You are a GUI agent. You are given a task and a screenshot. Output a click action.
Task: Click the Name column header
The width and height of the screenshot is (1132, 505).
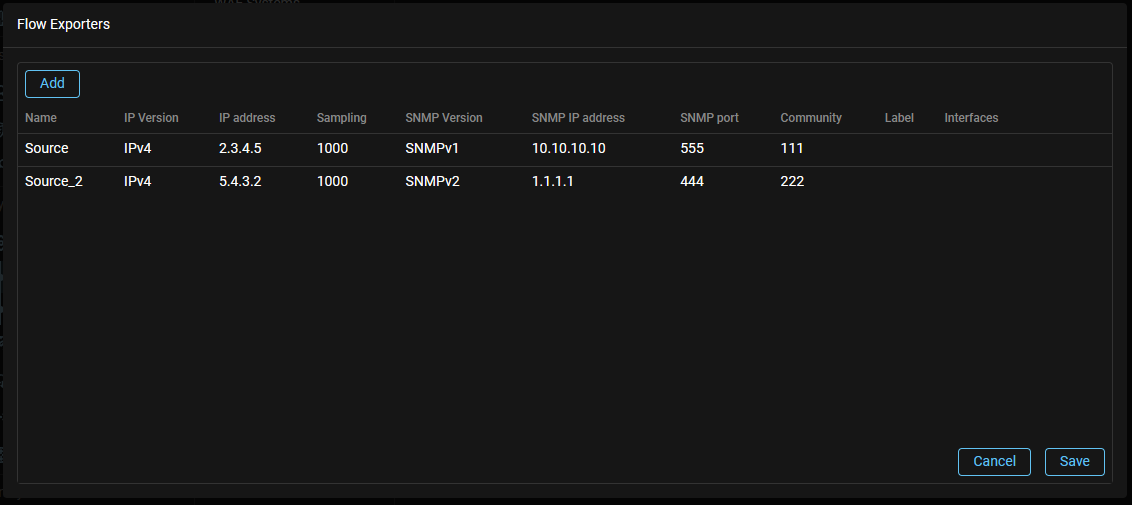(41, 118)
